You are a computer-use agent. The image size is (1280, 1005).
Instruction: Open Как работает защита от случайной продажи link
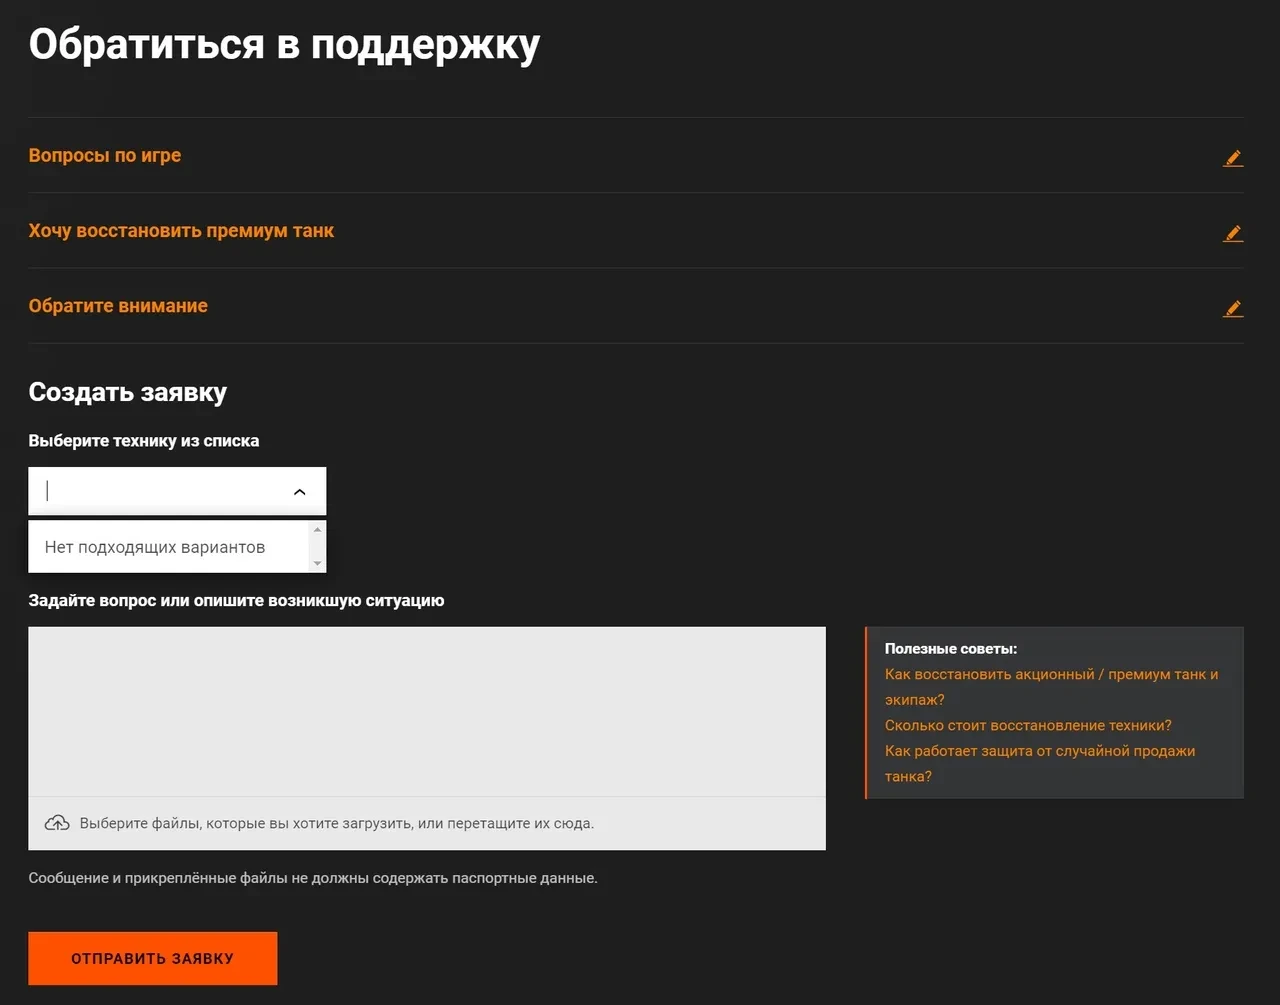click(x=1039, y=751)
